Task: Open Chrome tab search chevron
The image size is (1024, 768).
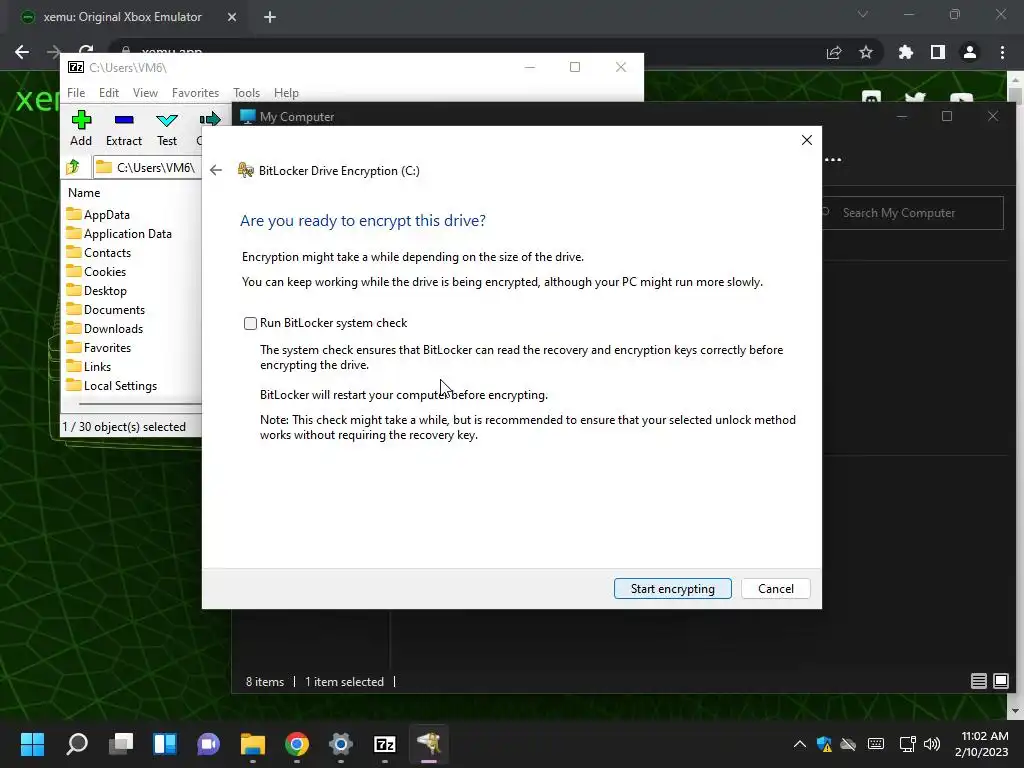Action: pos(863,14)
